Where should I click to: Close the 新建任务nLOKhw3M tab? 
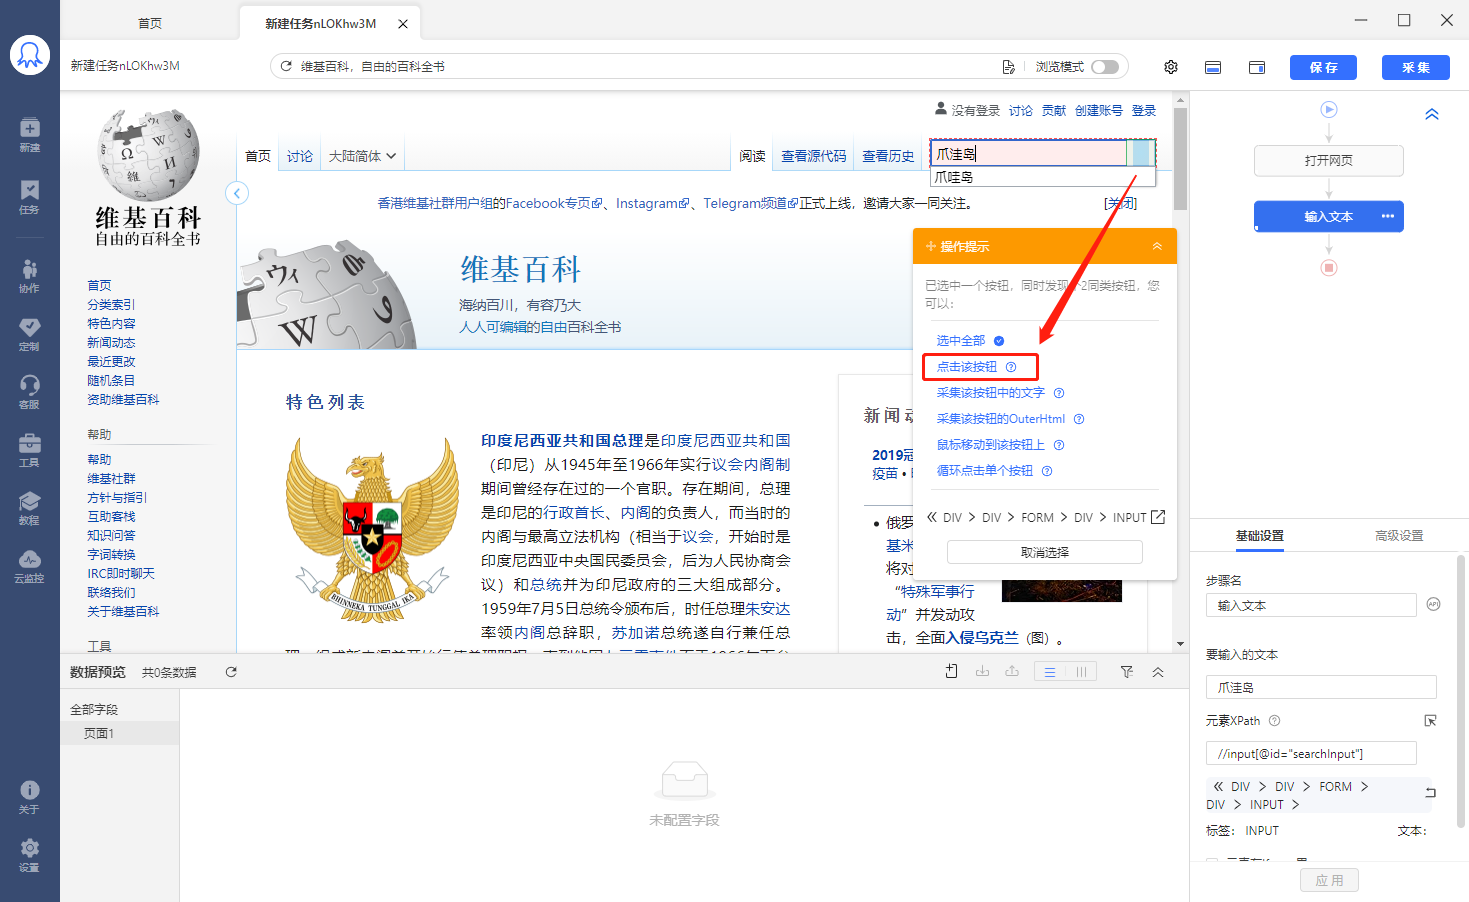point(403,24)
